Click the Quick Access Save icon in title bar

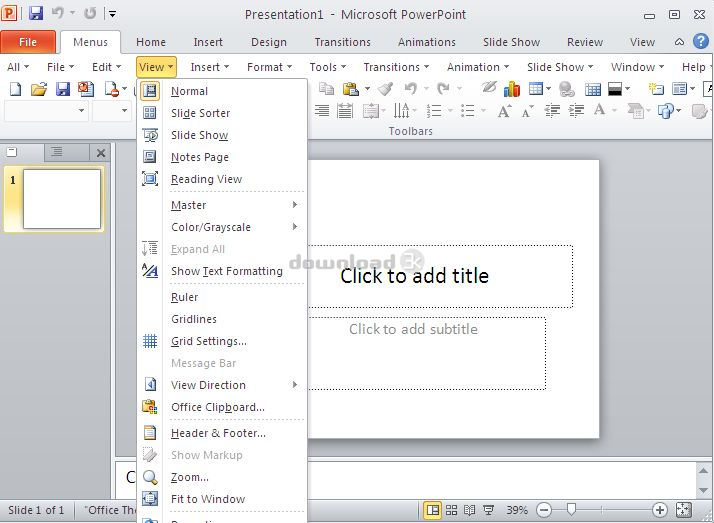pyautogui.click(x=36, y=13)
